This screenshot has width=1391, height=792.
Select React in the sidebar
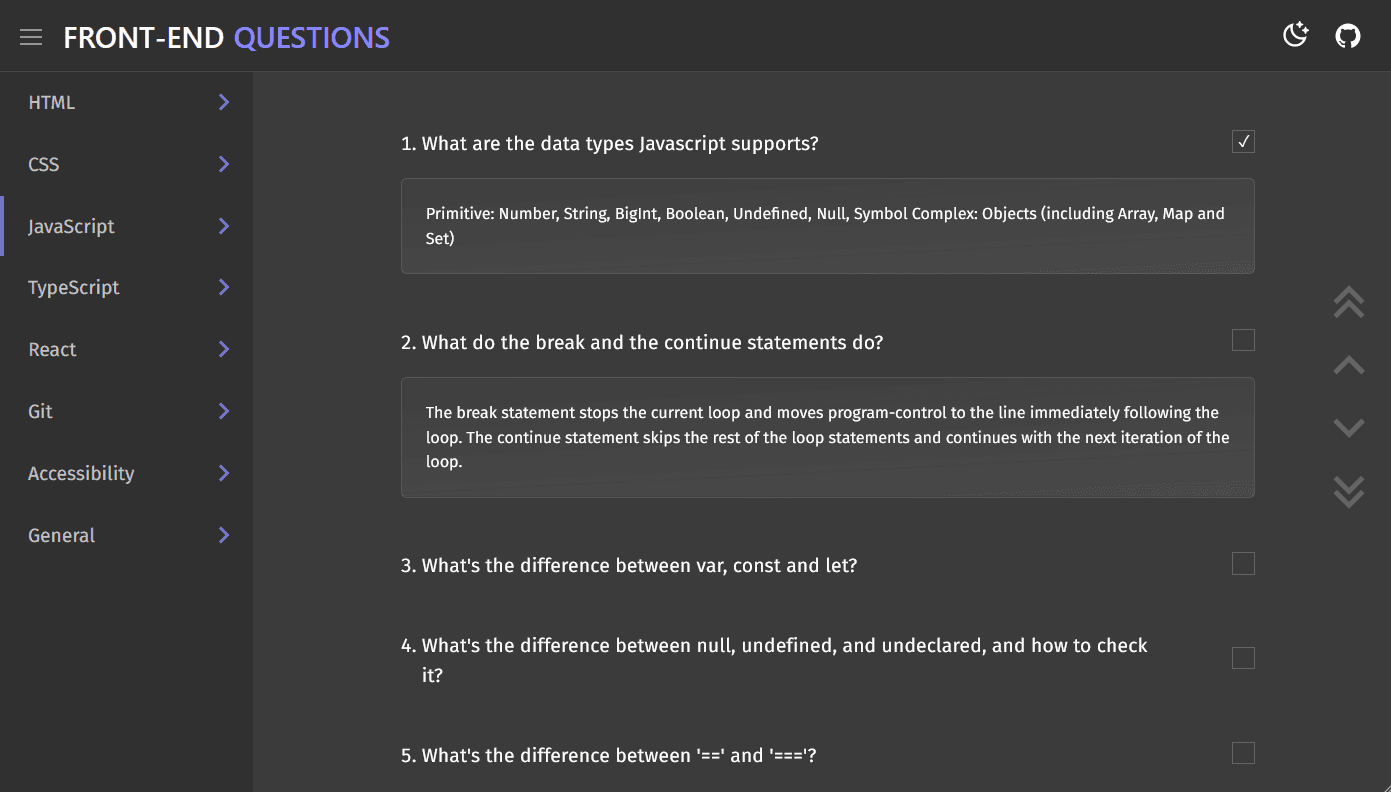tap(52, 350)
